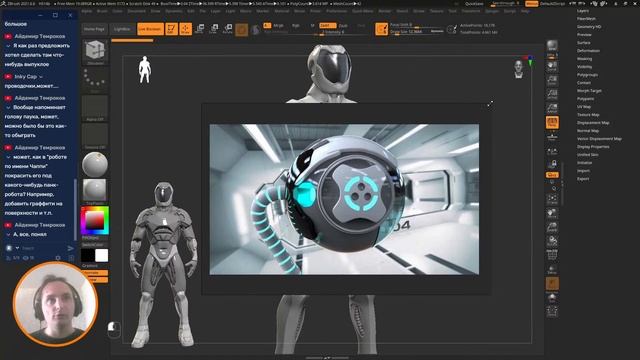
Task: Expand the Layers subpalette
Action: pyautogui.click(x=583, y=11)
